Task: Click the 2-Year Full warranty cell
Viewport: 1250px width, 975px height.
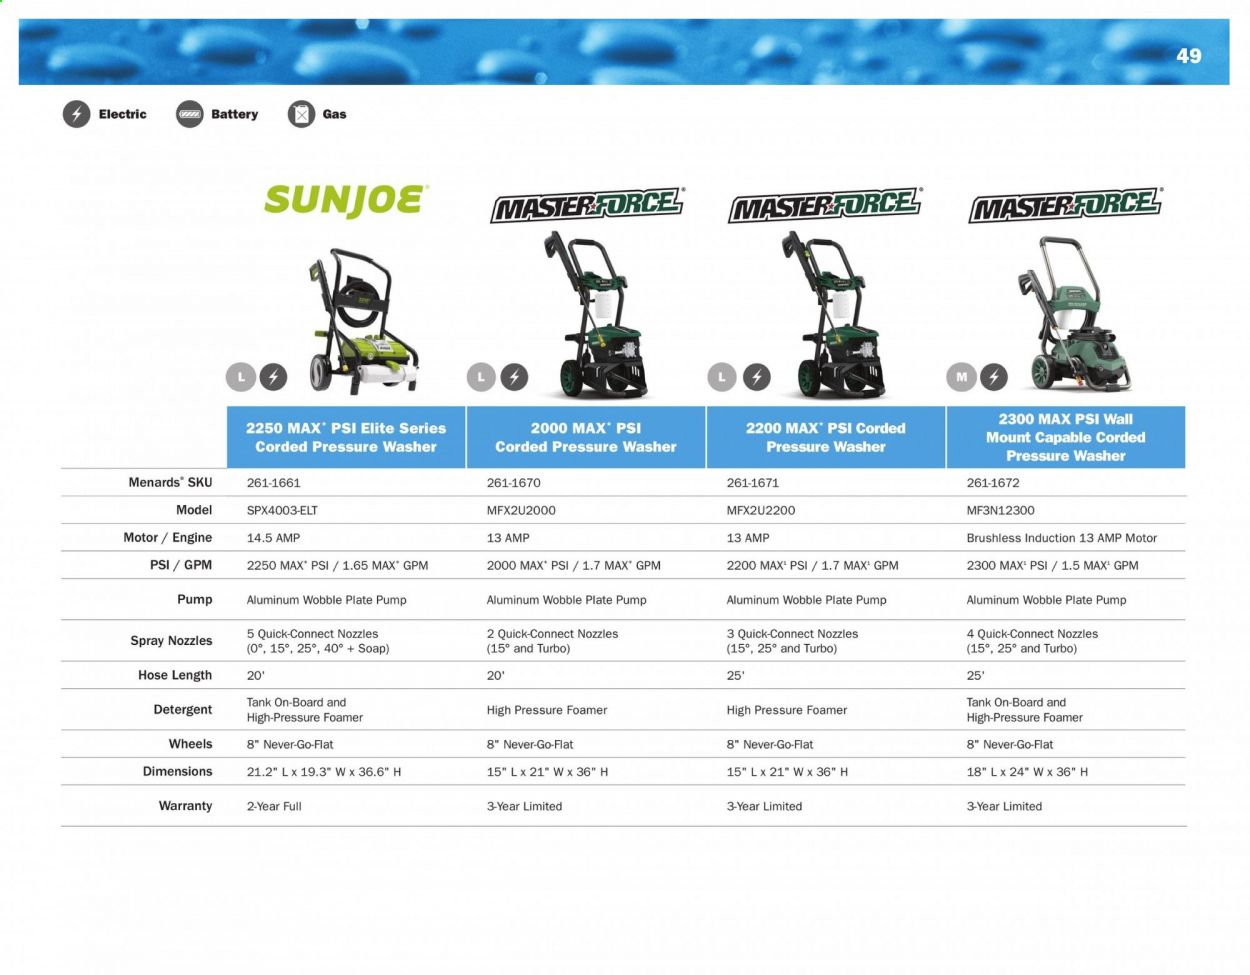Action: click(x=274, y=806)
